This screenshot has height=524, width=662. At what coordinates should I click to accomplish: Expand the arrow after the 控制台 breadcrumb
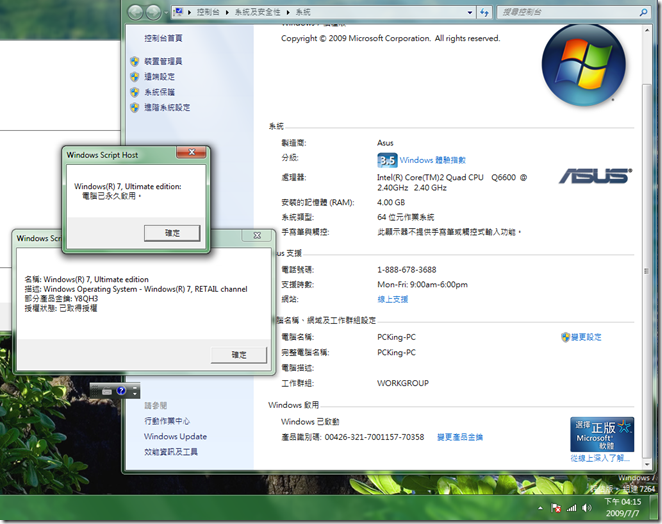227,13
